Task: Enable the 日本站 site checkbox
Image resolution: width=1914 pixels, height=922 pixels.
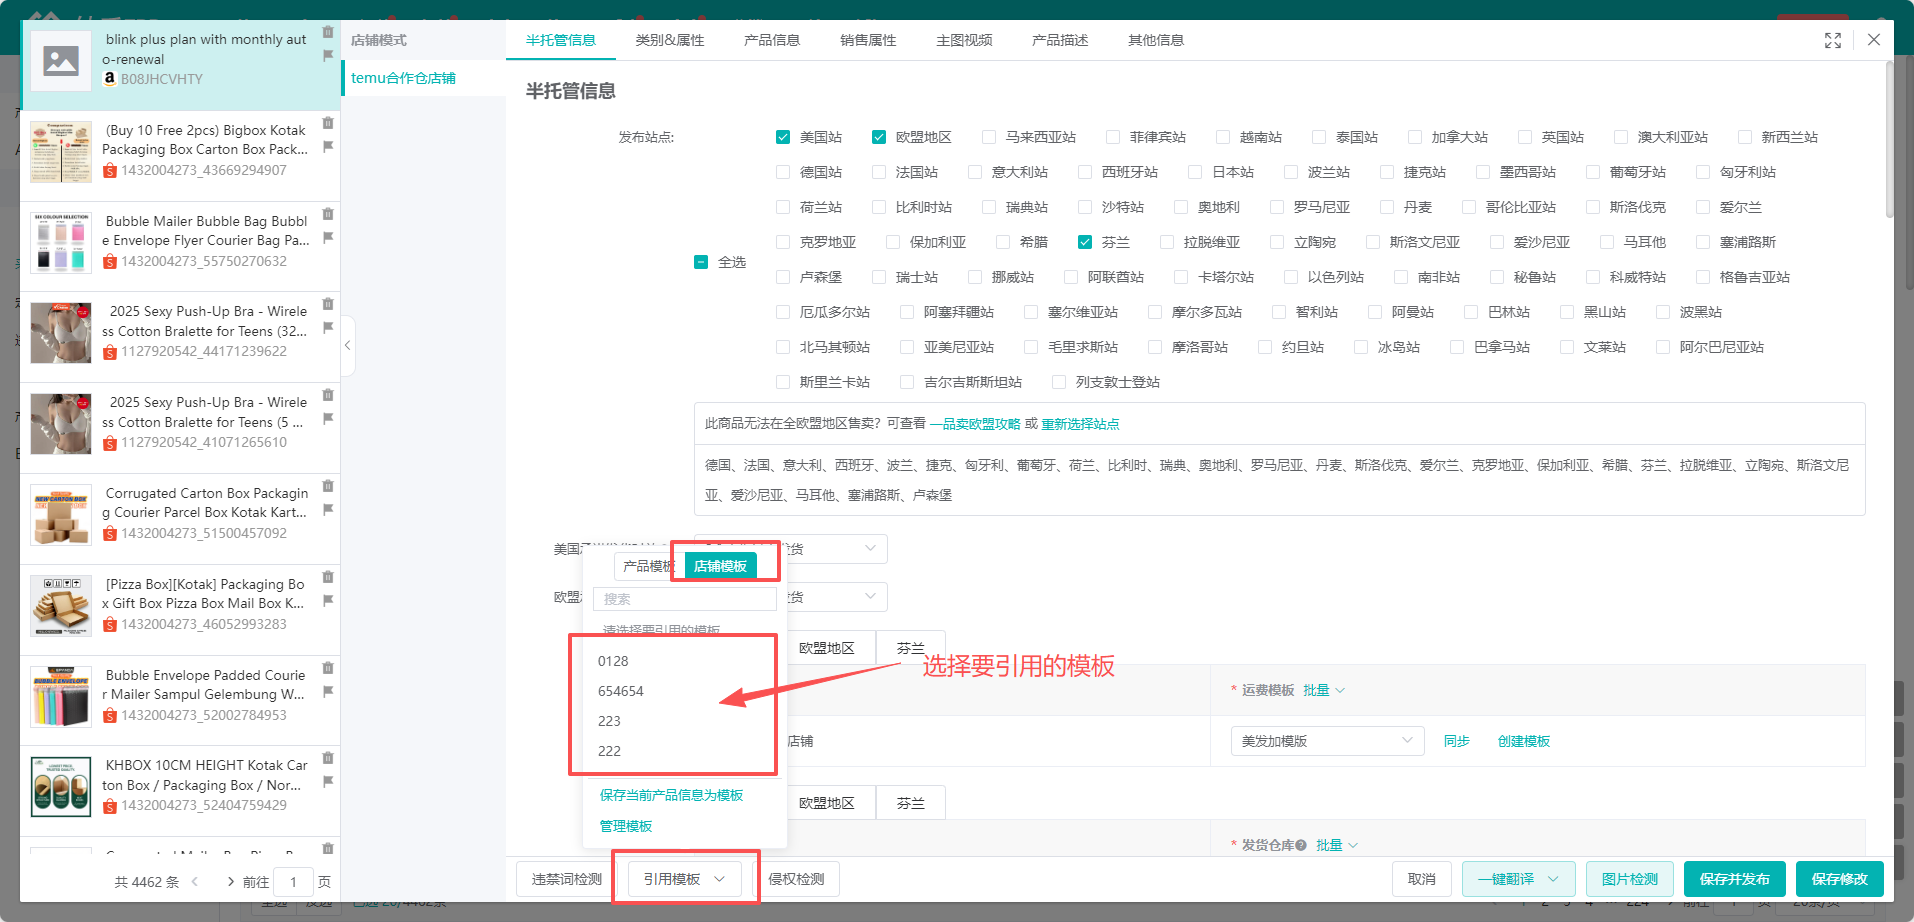Action: coord(1195,172)
